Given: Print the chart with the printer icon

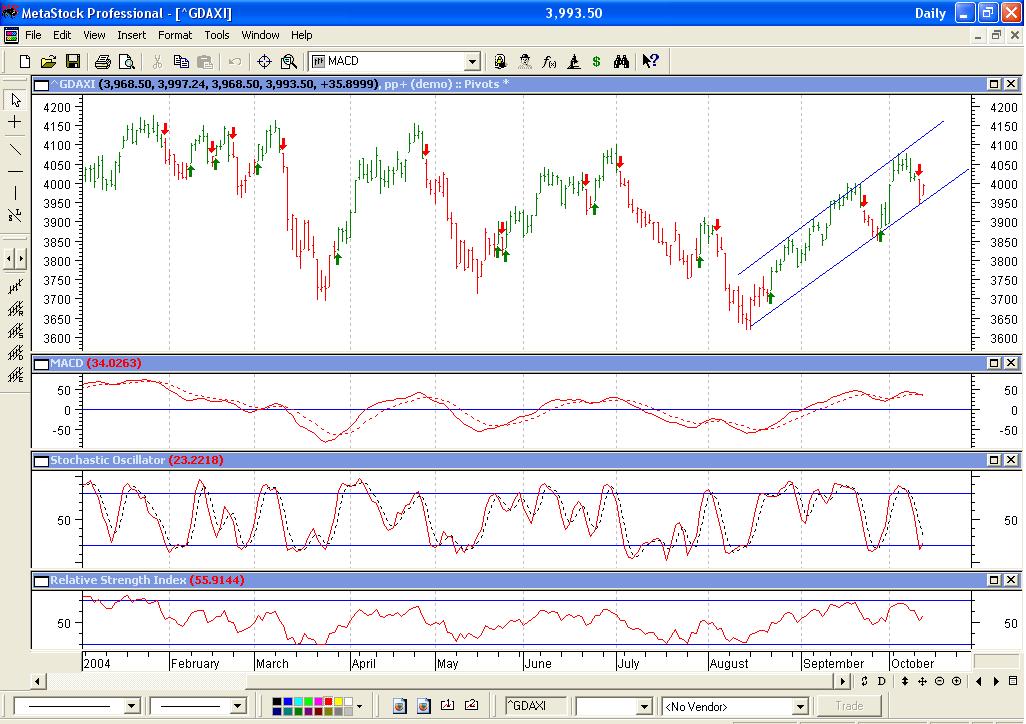Looking at the screenshot, I should [103, 62].
